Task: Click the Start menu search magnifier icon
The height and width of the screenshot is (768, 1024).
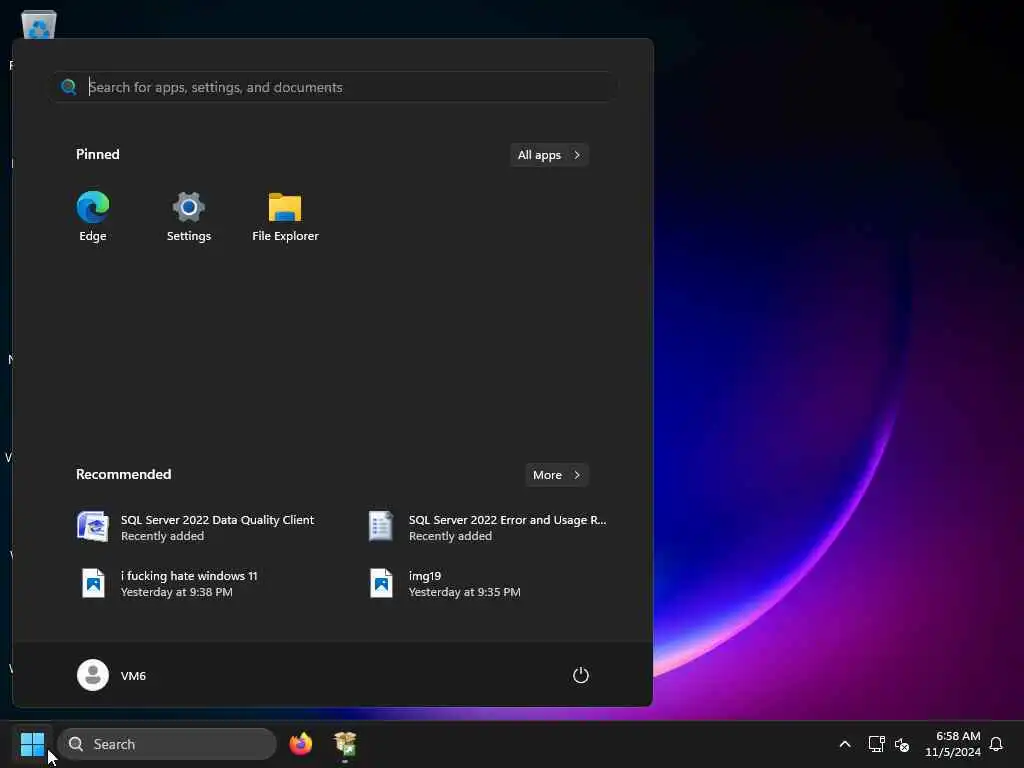Action: pos(69,87)
